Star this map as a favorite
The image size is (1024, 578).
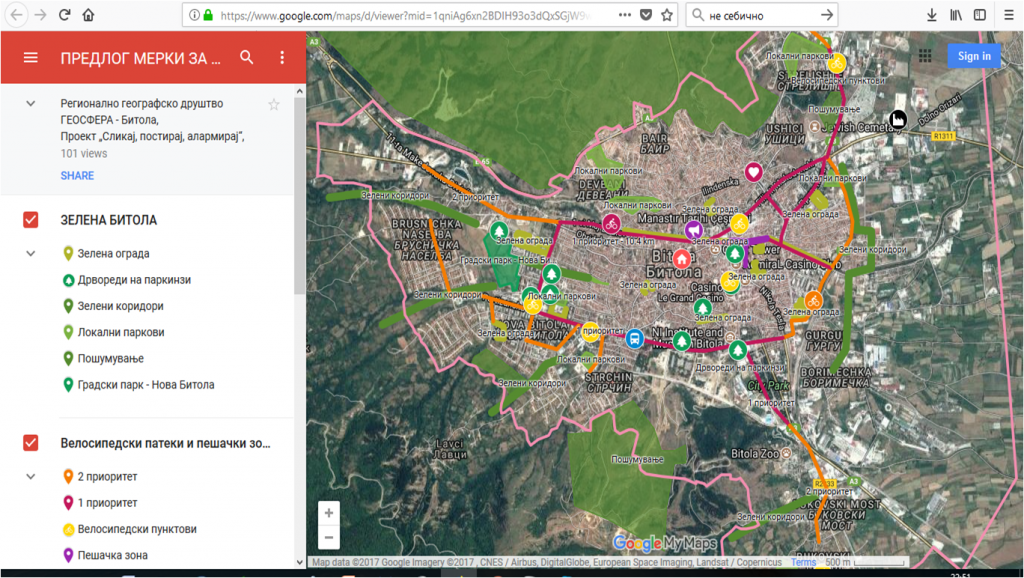click(x=274, y=104)
